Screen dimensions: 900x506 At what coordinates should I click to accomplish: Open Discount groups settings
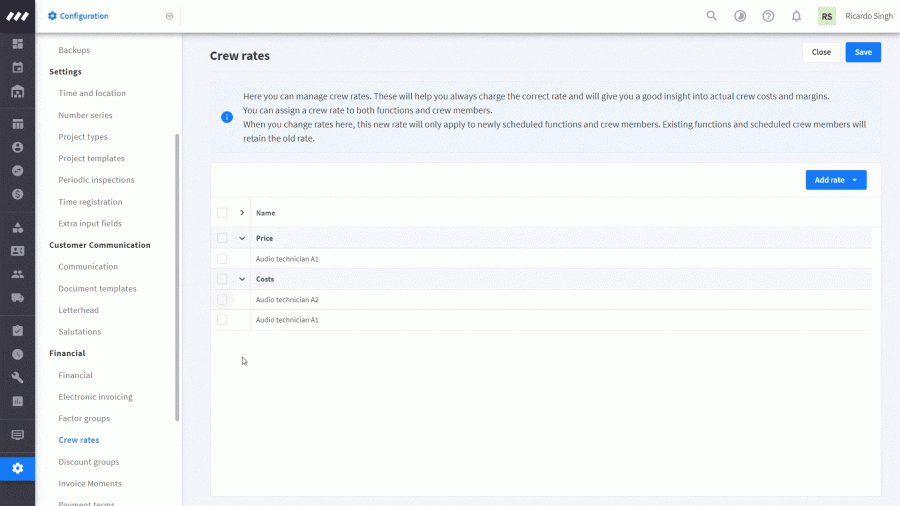click(x=88, y=461)
